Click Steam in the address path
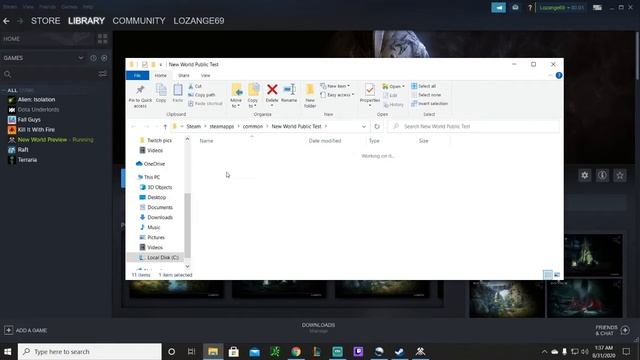This screenshot has height=360, width=640. click(193, 127)
